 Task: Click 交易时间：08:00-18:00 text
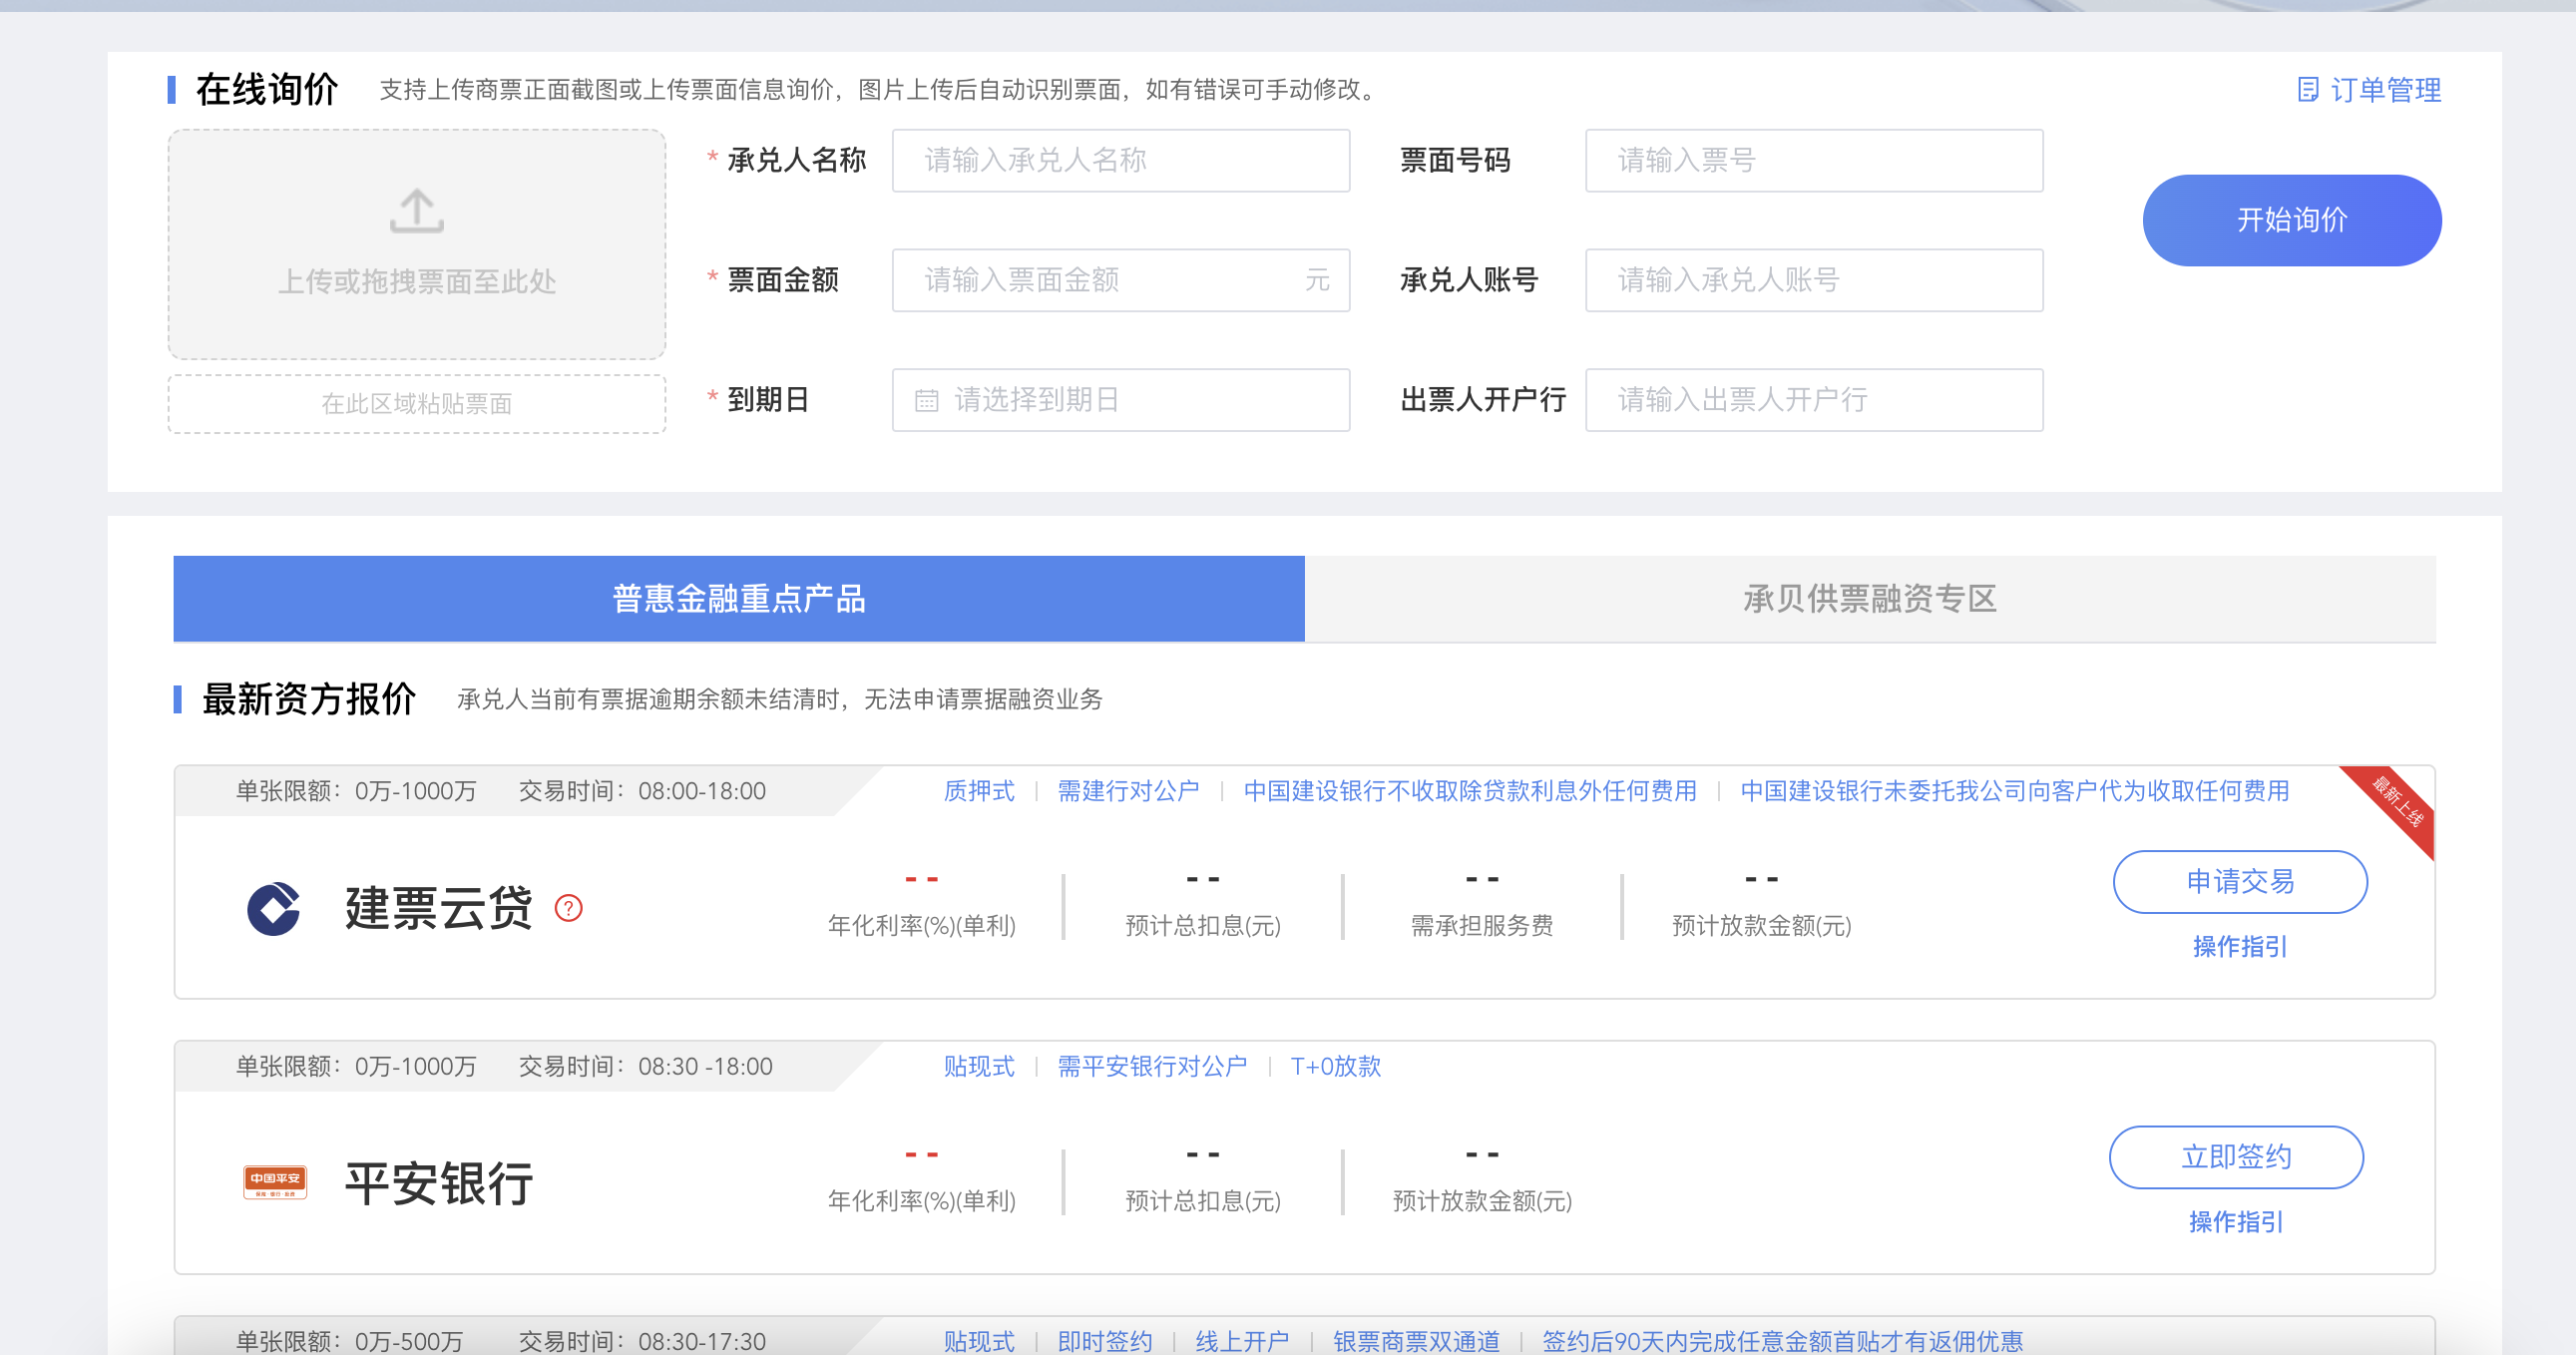[642, 791]
